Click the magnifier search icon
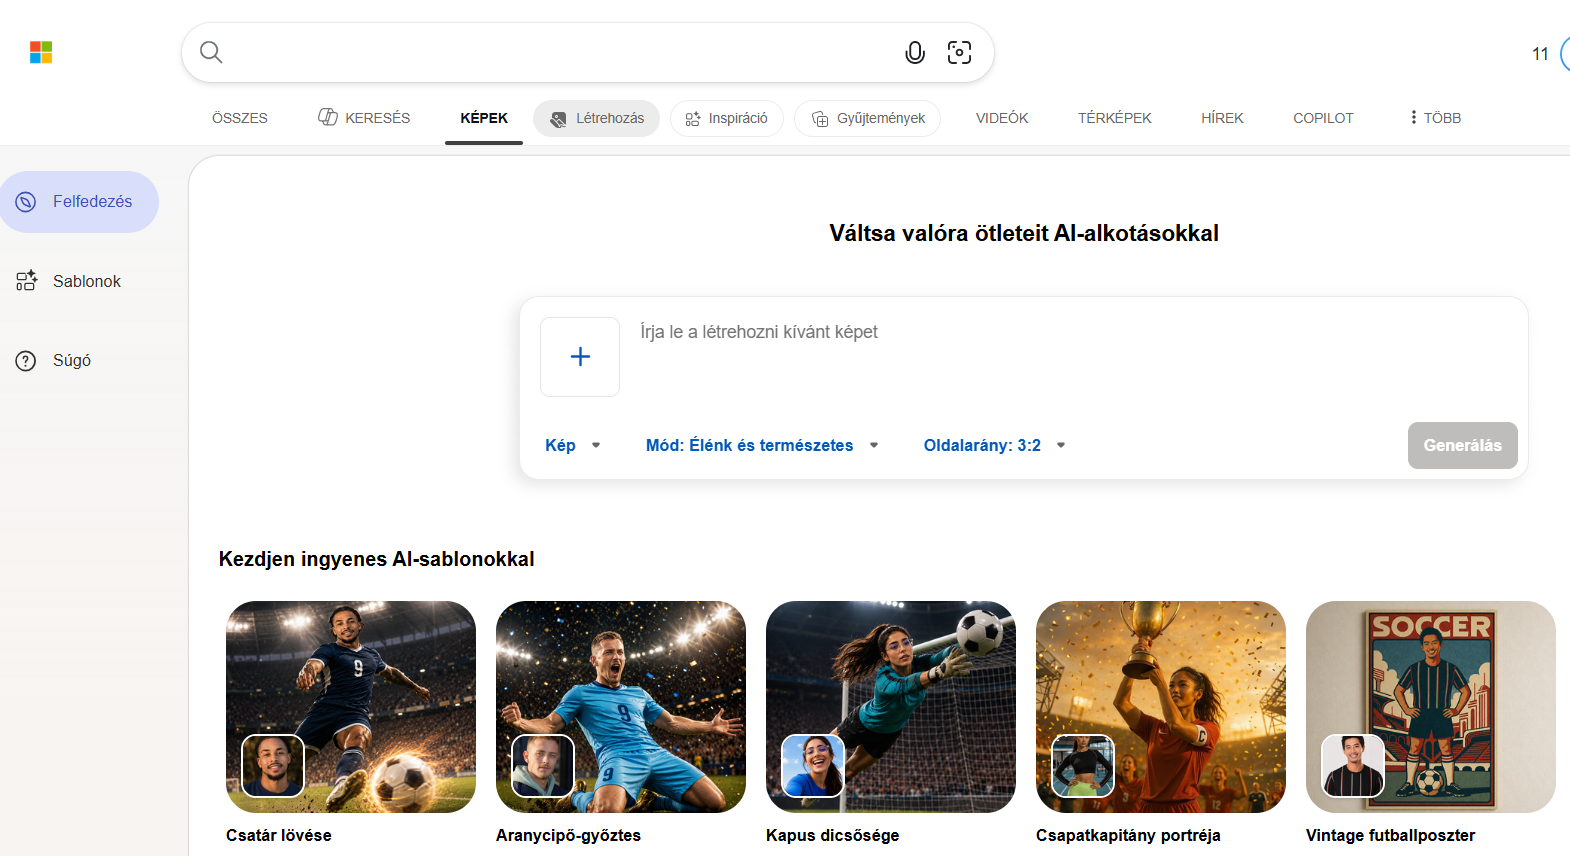This screenshot has height=856, width=1570. [x=211, y=52]
